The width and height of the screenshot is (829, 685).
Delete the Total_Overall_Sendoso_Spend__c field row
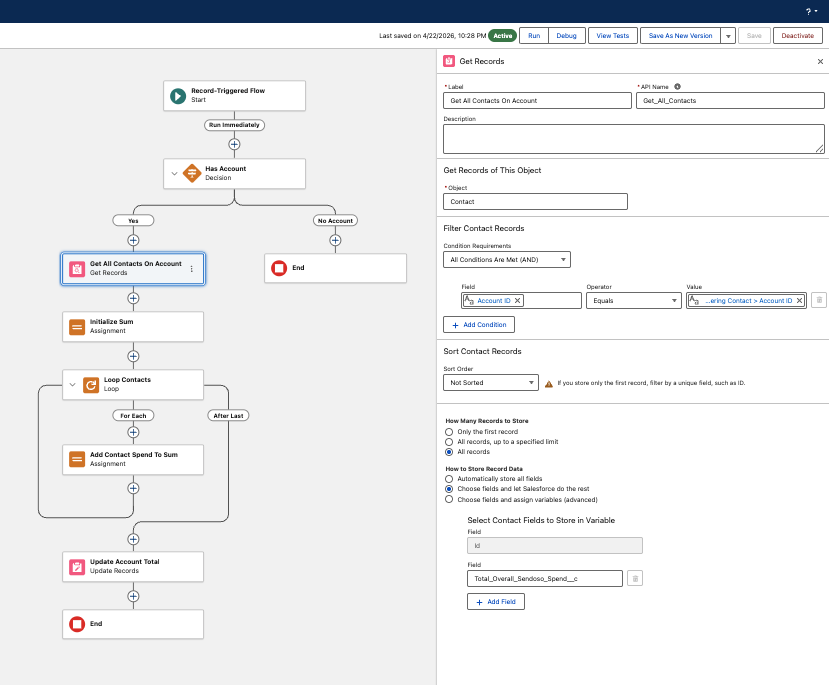tap(635, 578)
